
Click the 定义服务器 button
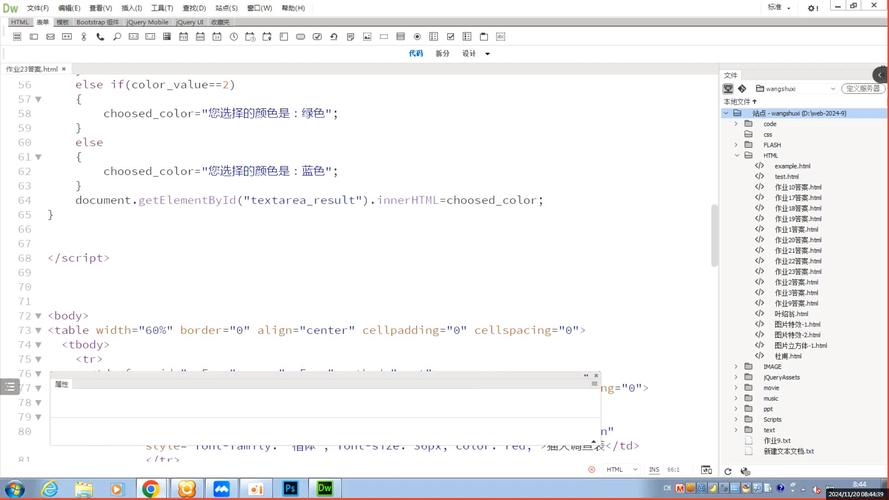pyautogui.click(x=862, y=88)
